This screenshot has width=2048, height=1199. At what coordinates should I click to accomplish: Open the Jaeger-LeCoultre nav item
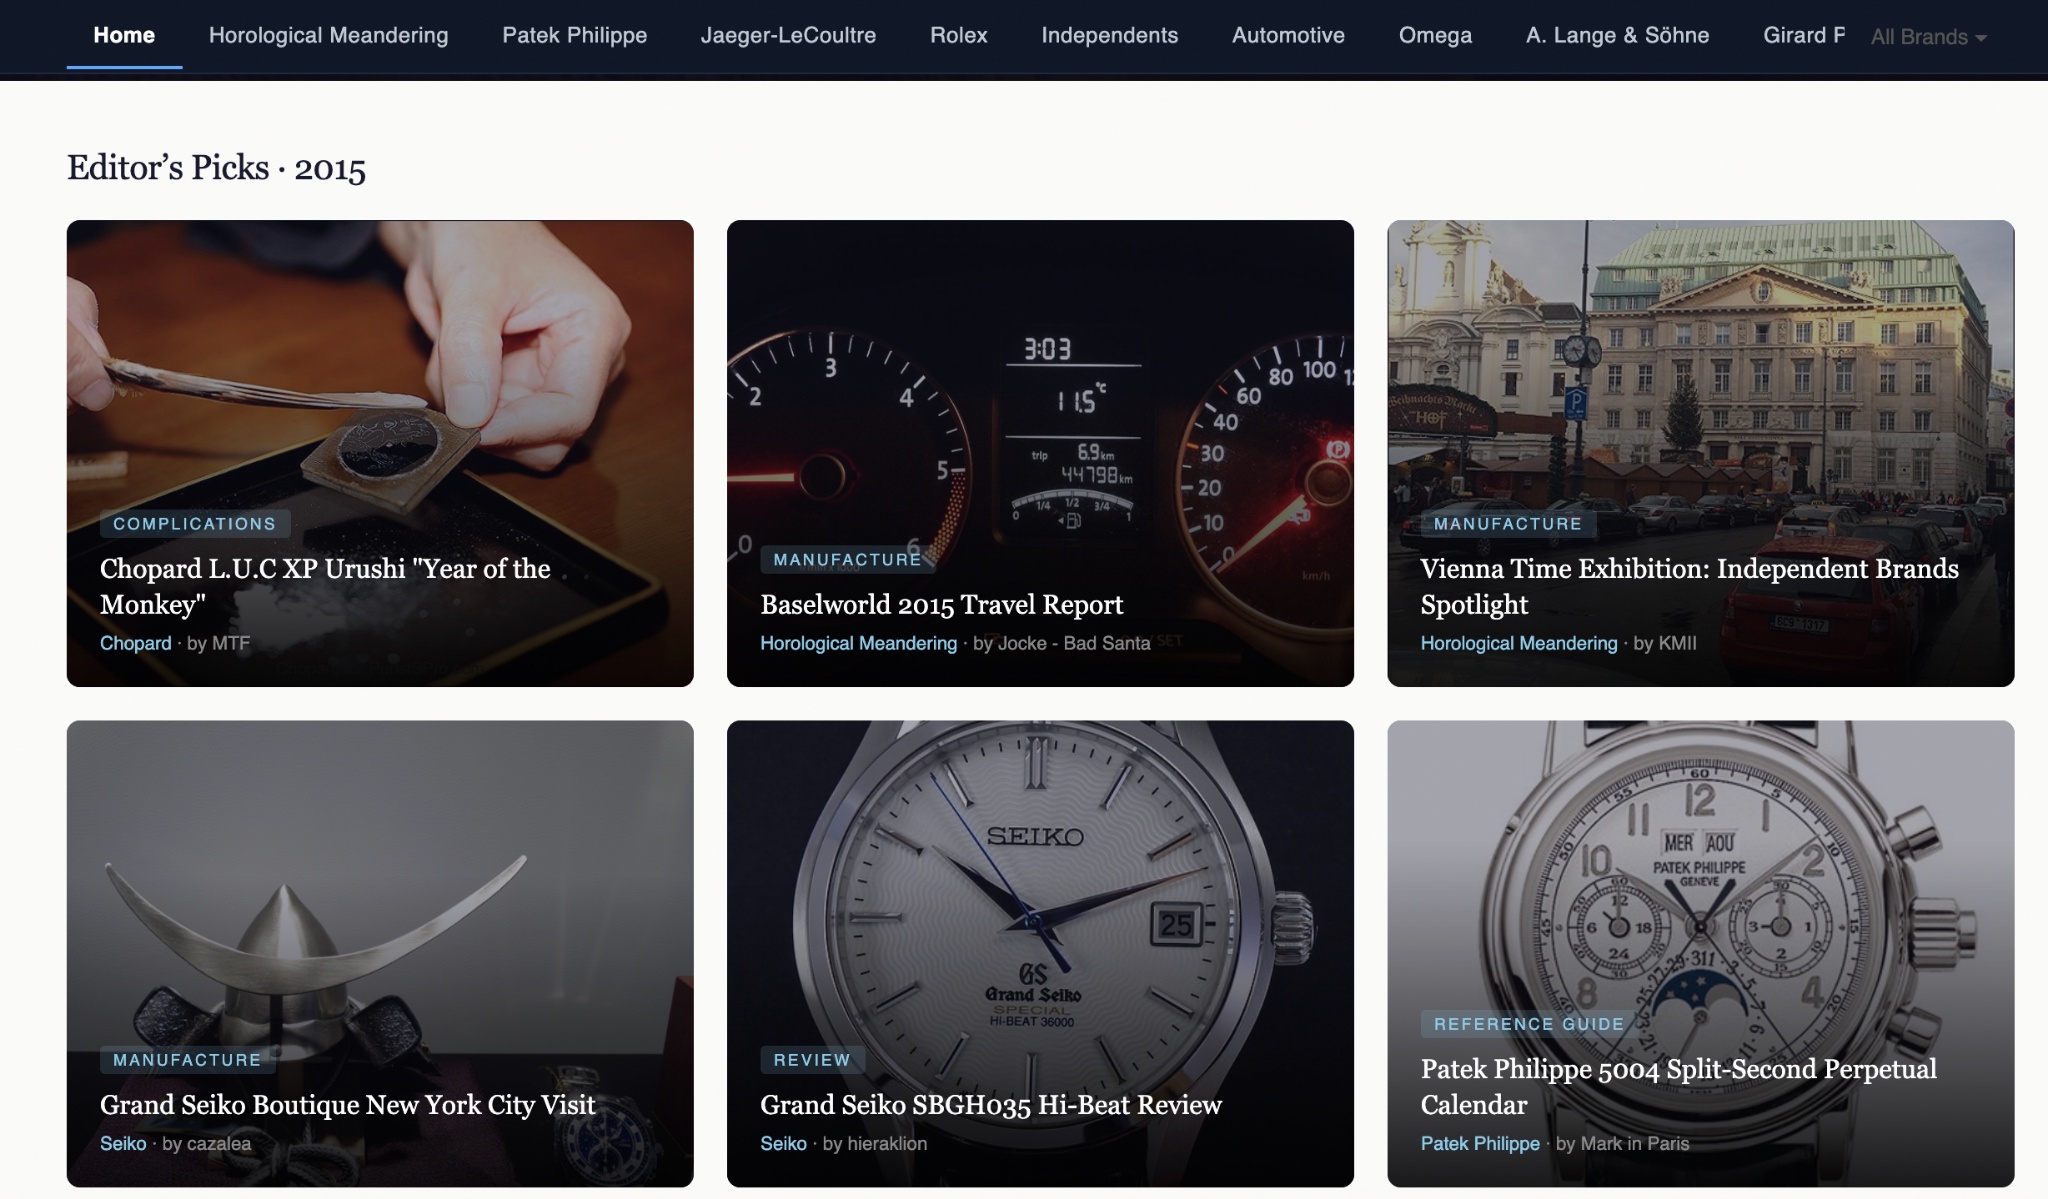[788, 35]
